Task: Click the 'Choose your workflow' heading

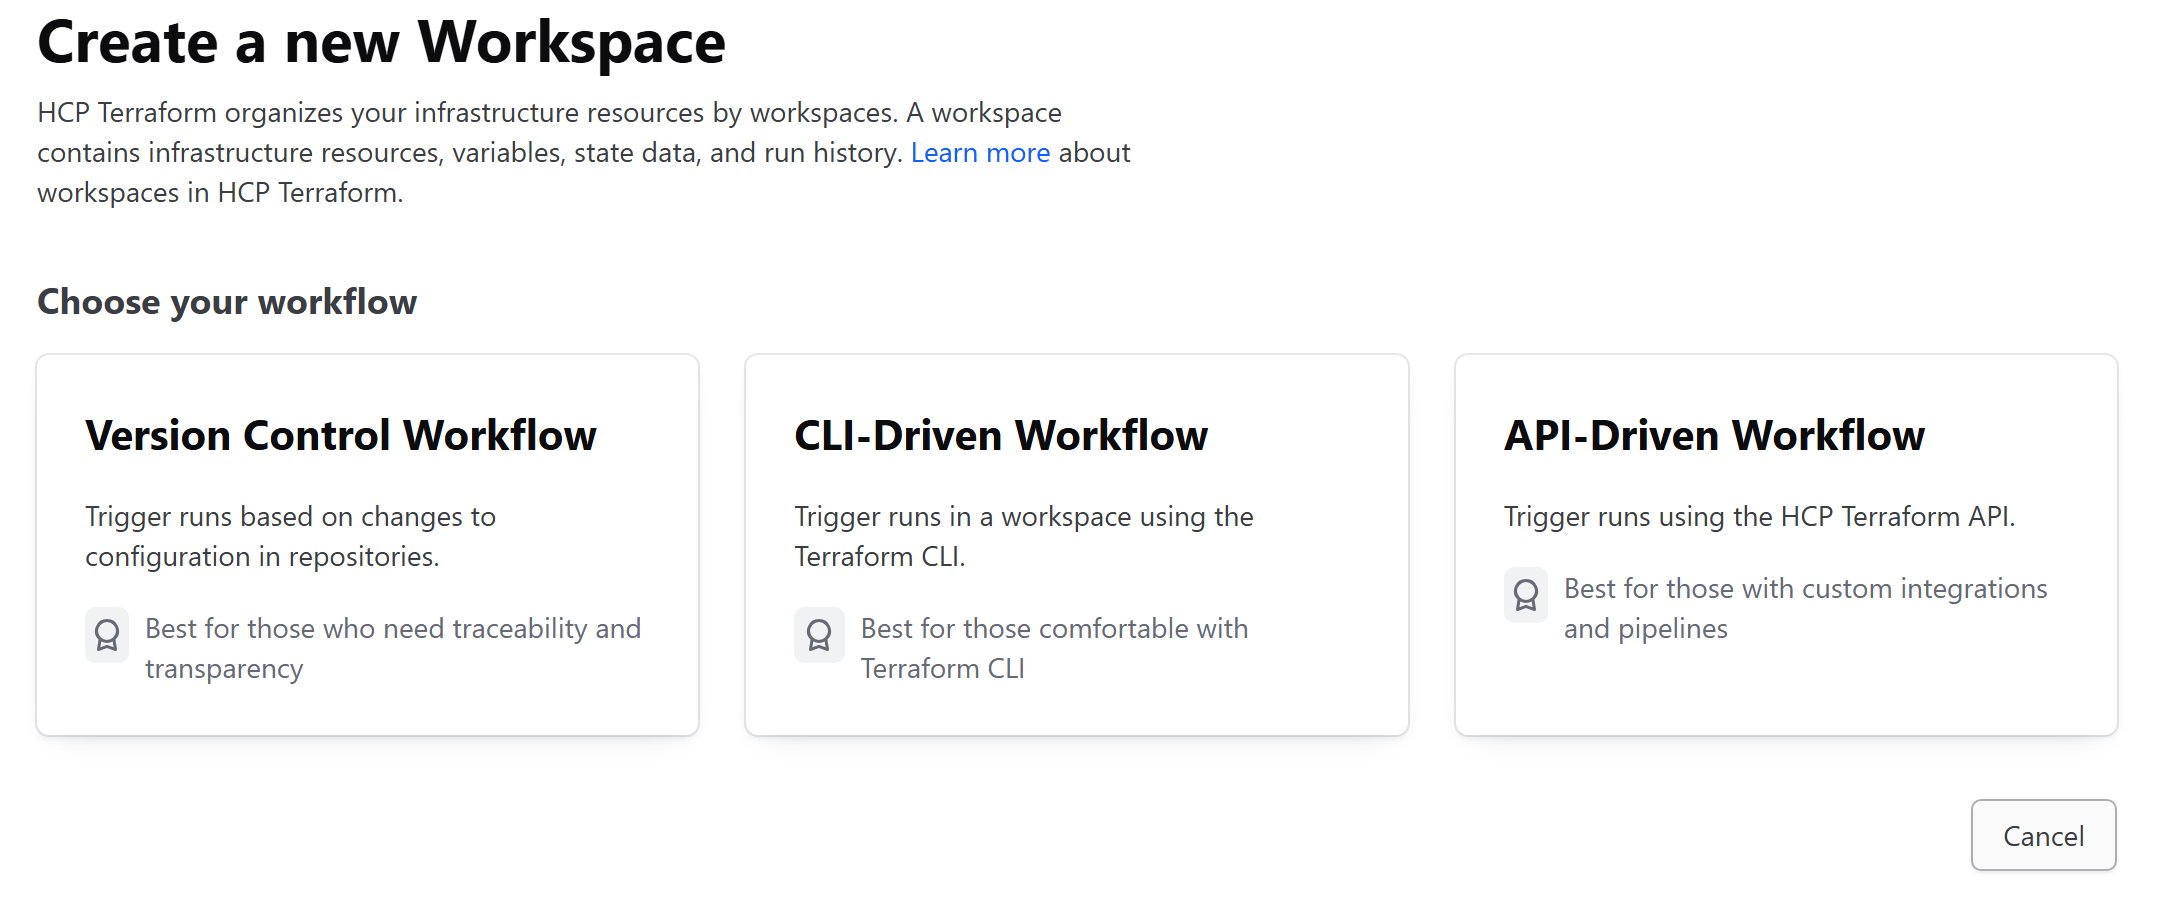Action: pyautogui.click(x=227, y=302)
